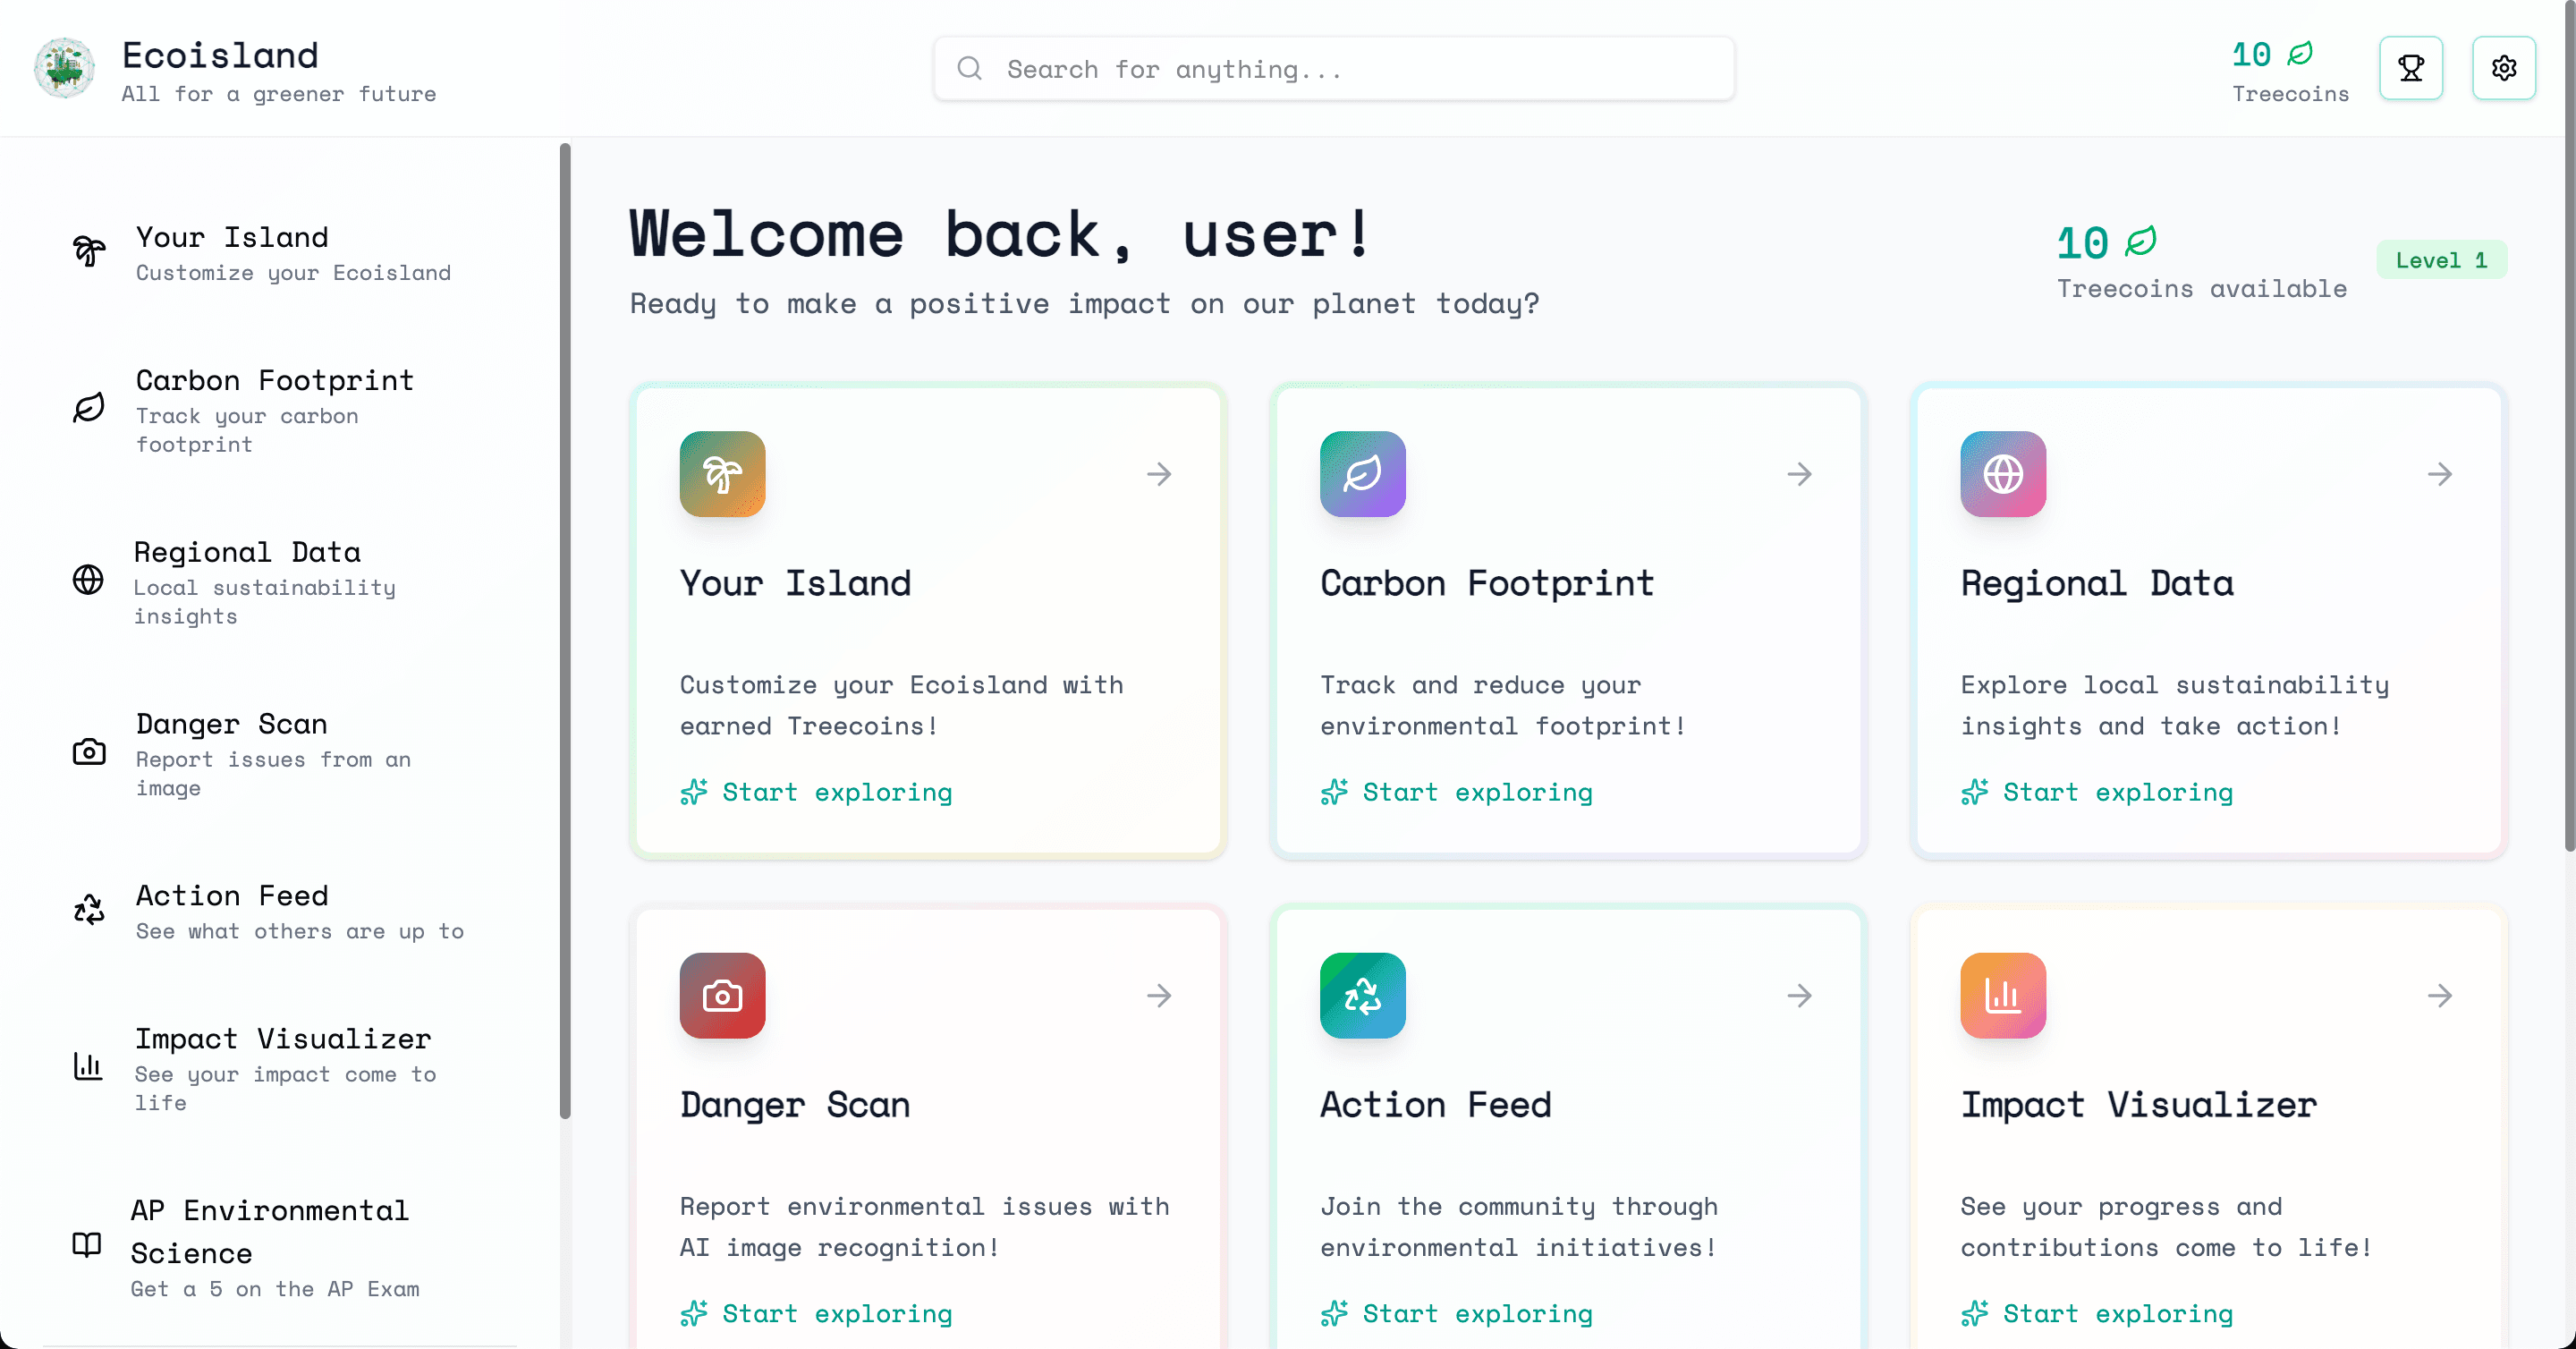Image resolution: width=2576 pixels, height=1349 pixels.
Task: Click the Level 1 badge
Action: 2441,260
